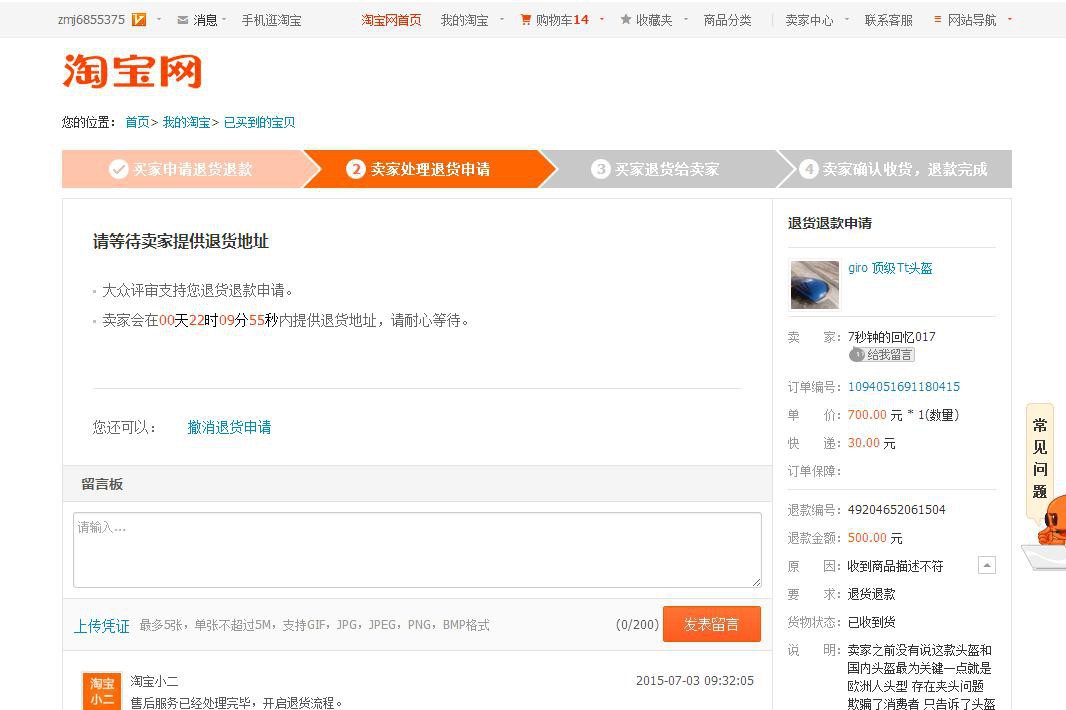Screen dimensions: 1066x710
Task: Click the shipping fee 30.00 元
Action: coord(872,443)
